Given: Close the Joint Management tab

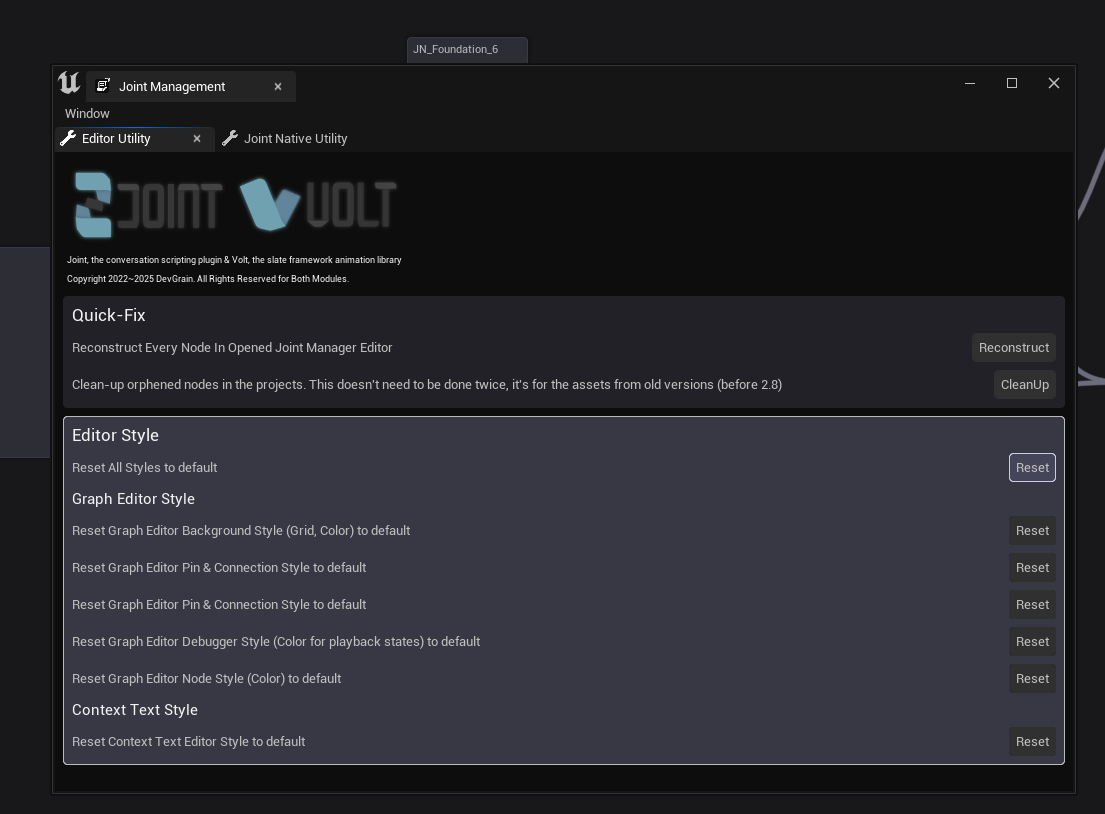Looking at the screenshot, I should [x=278, y=87].
